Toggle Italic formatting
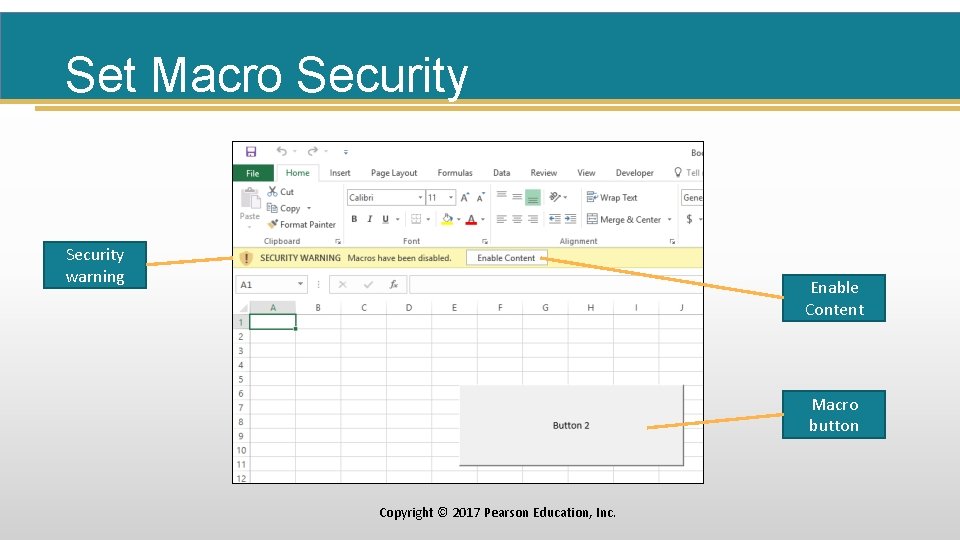The width and height of the screenshot is (960, 540). (x=369, y=219)
